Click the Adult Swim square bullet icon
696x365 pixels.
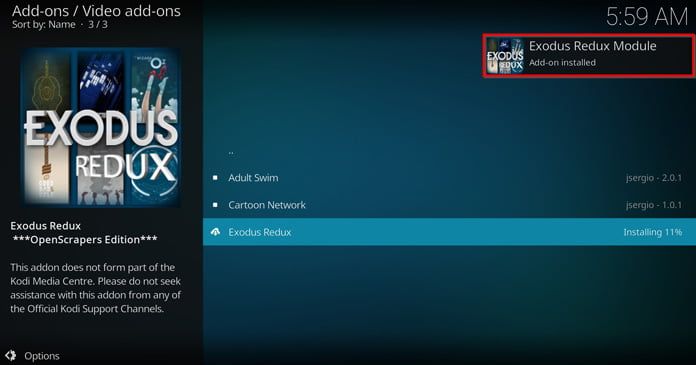[215, 178]
